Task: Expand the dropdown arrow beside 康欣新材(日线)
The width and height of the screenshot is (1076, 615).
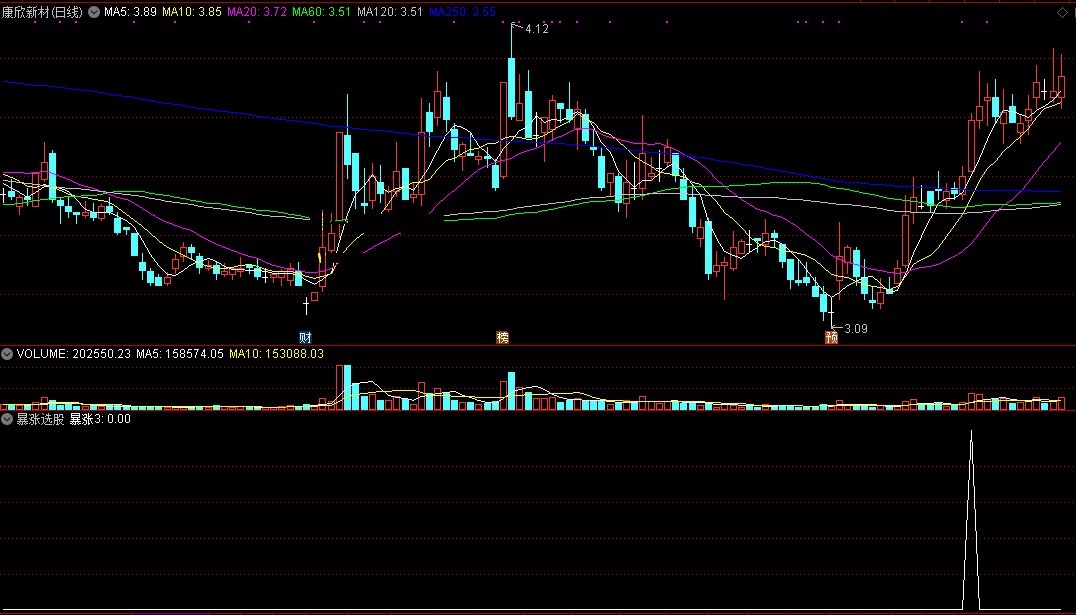Action: 94,12
